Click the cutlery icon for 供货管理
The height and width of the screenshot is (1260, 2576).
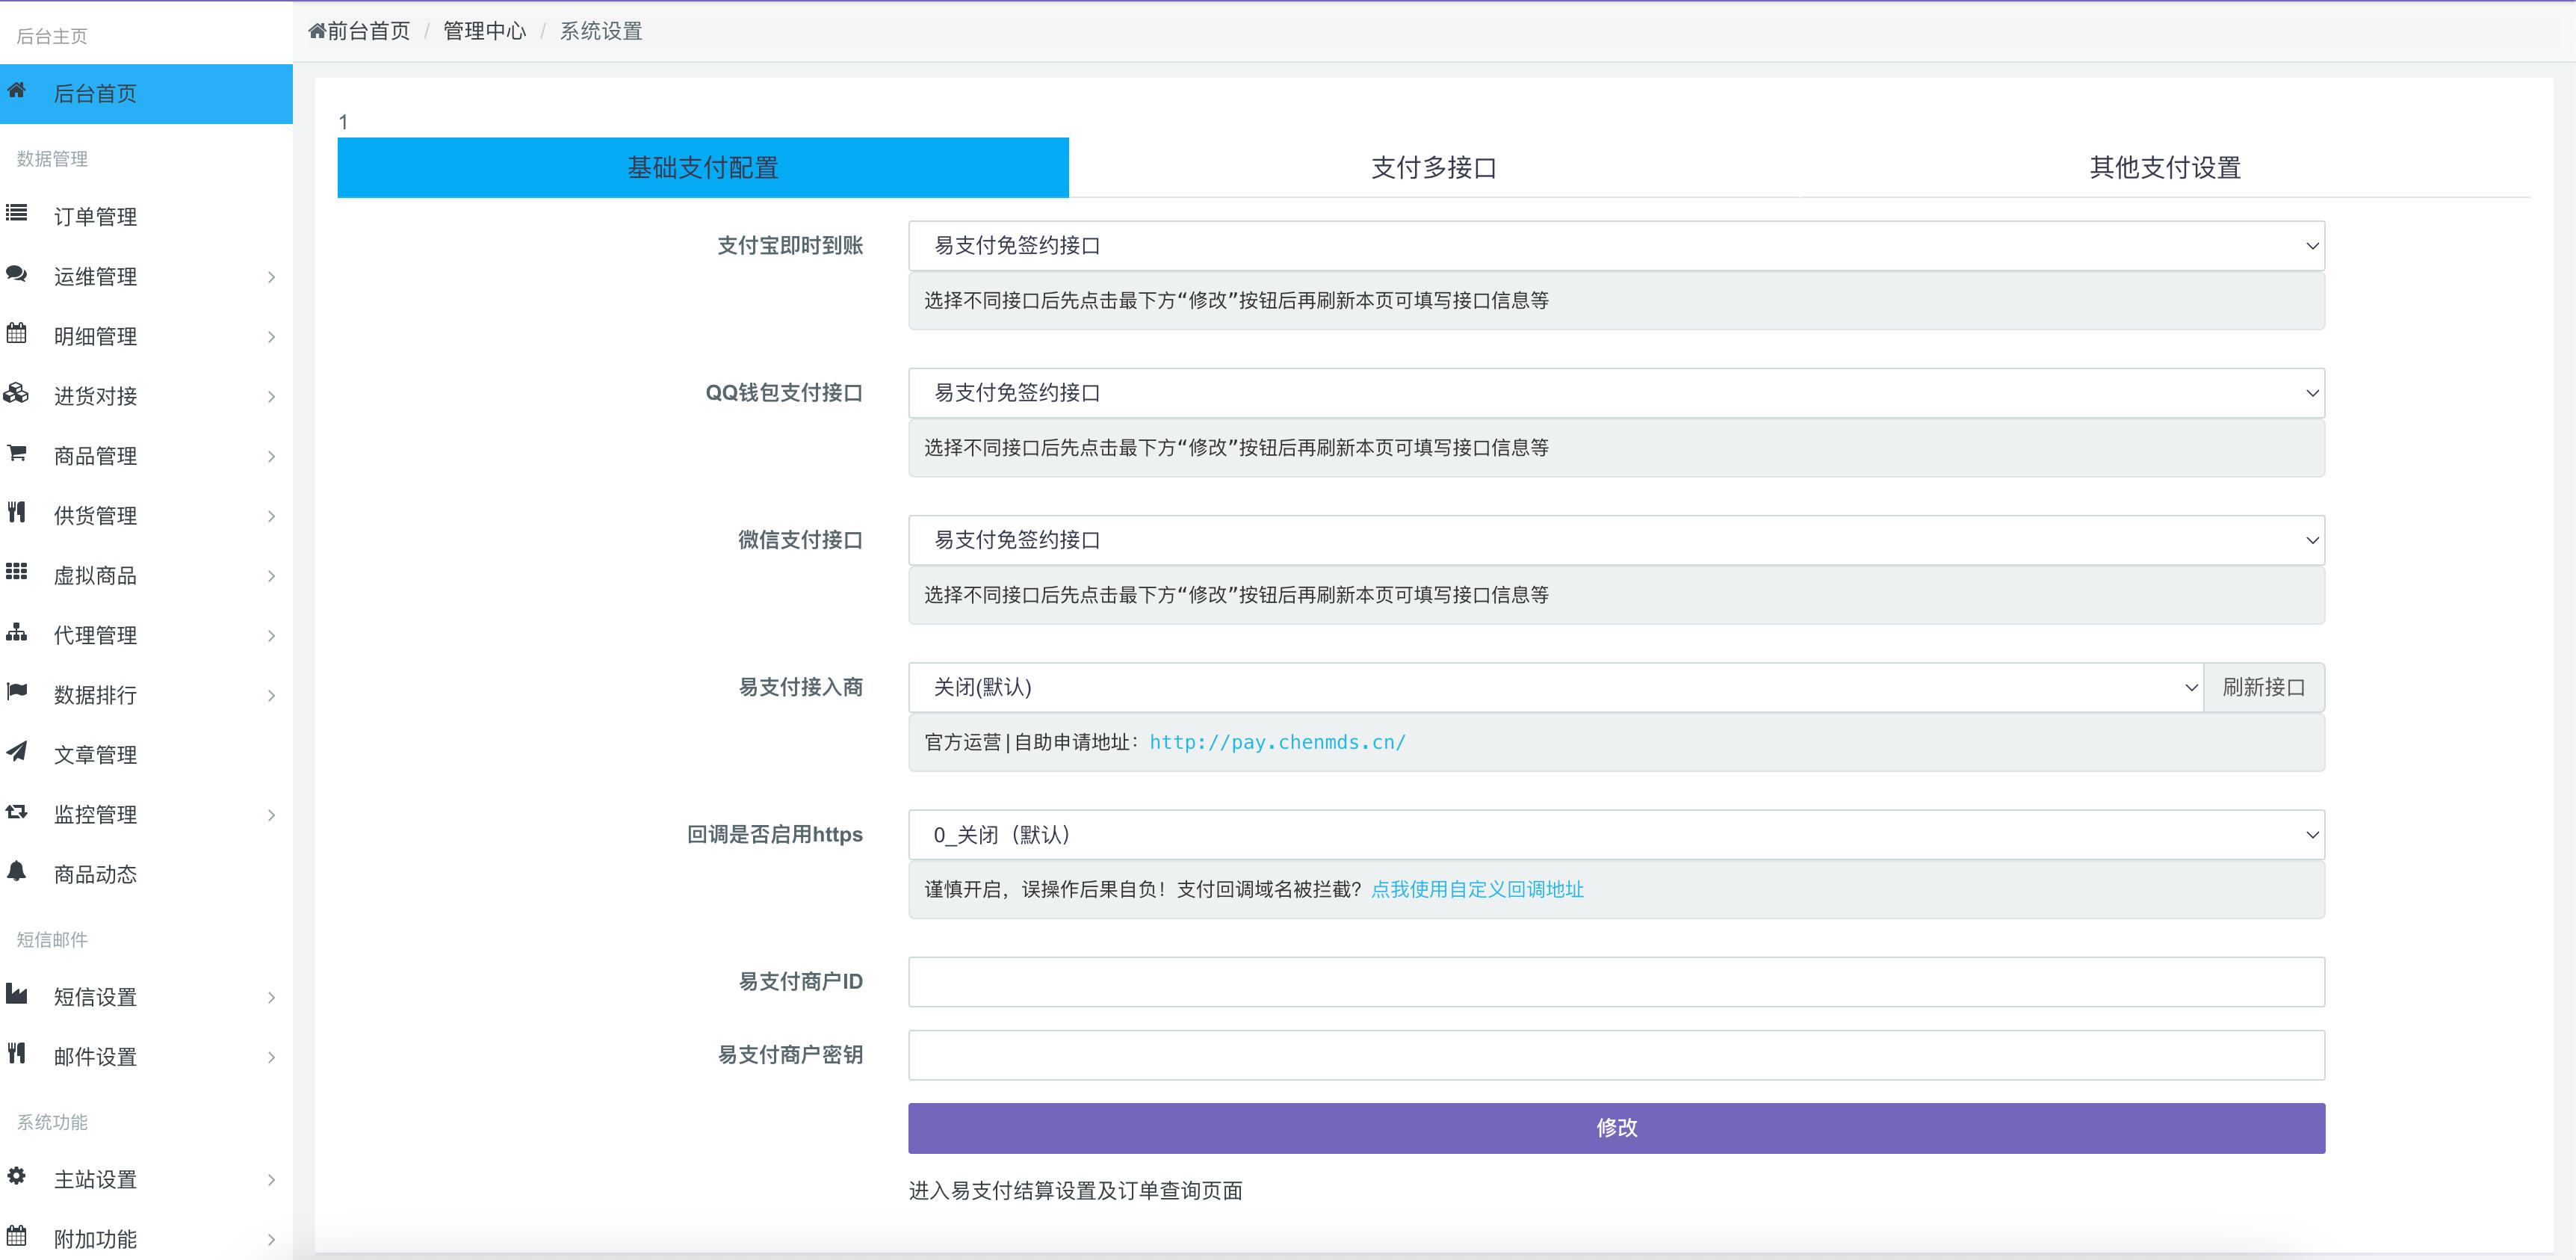pos(16,513)
